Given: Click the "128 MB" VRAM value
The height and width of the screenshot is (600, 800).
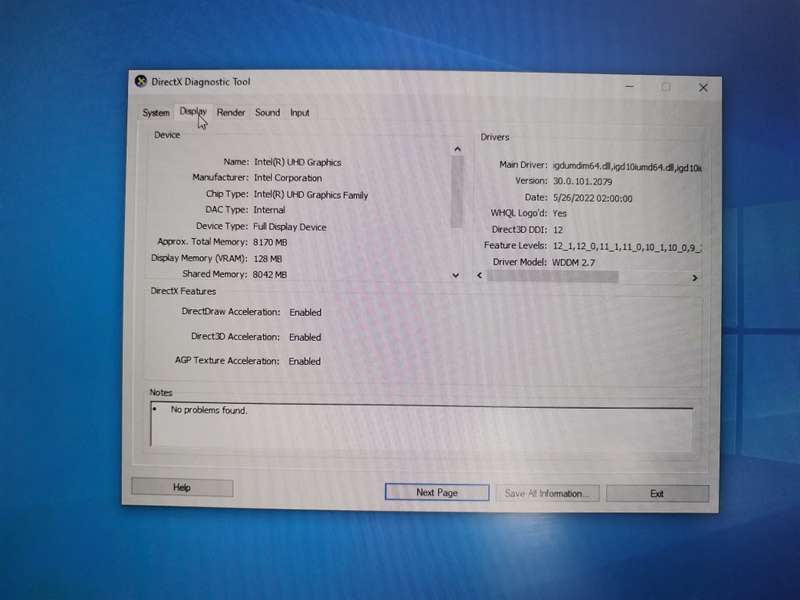Looking at the screenshot, I should tap(267, 259).
